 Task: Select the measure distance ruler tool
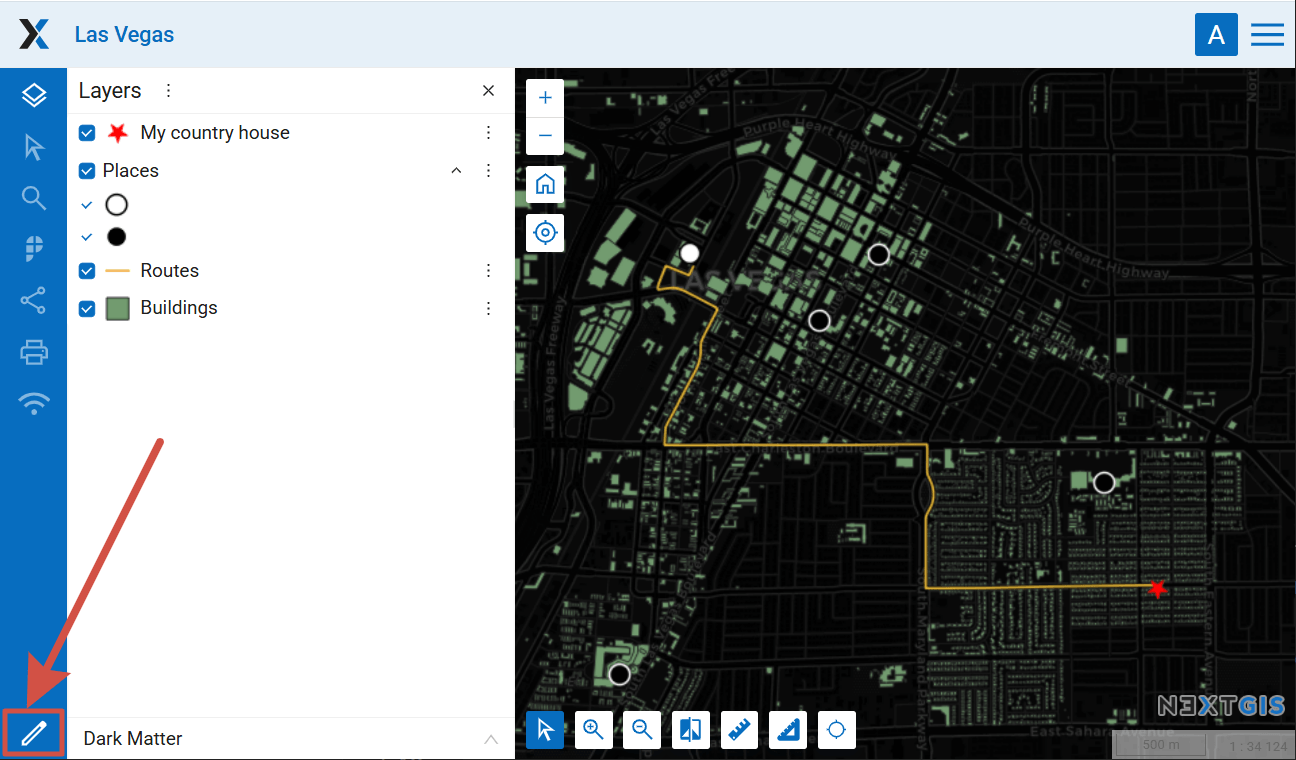[740, 730]
